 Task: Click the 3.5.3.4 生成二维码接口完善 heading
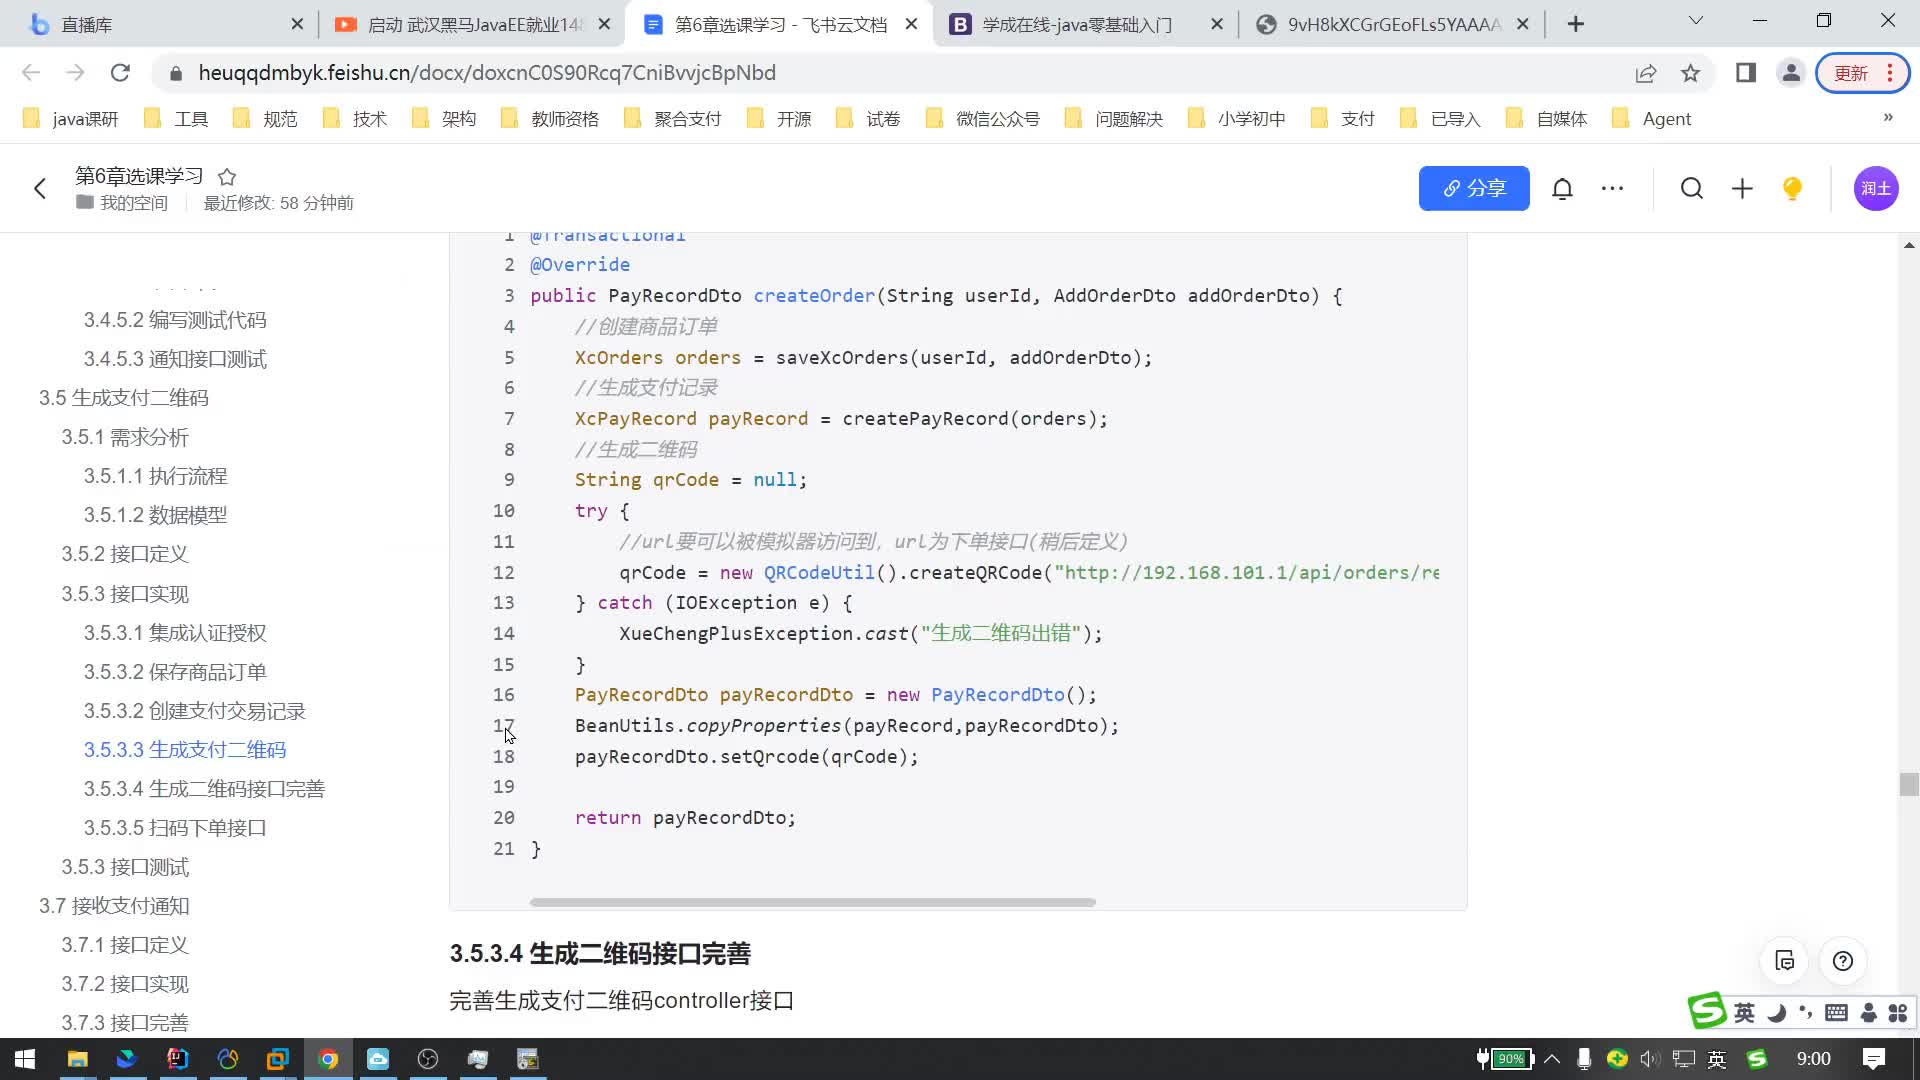600,954
